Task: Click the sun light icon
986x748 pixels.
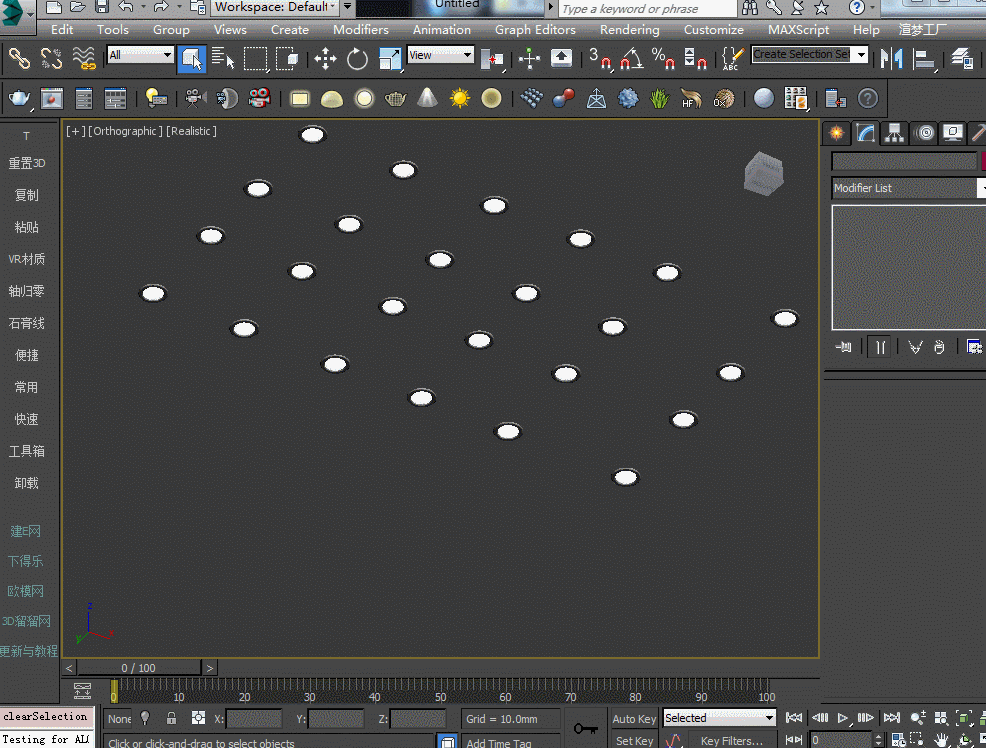Action: [x=459, y=98]
